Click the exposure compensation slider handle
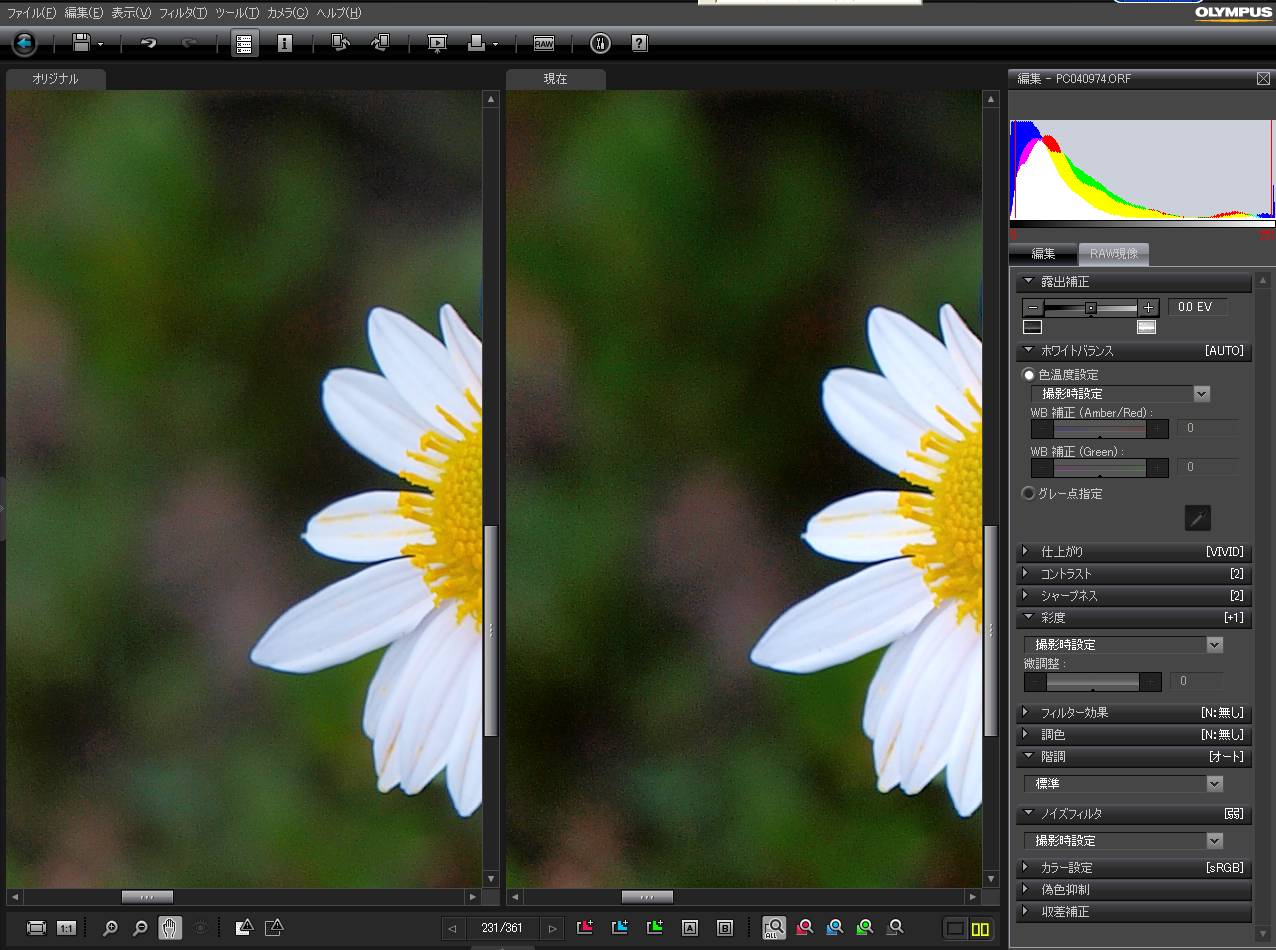Image resolution: width=1276 pixels, height=950 pixels. coord(1091,308)
